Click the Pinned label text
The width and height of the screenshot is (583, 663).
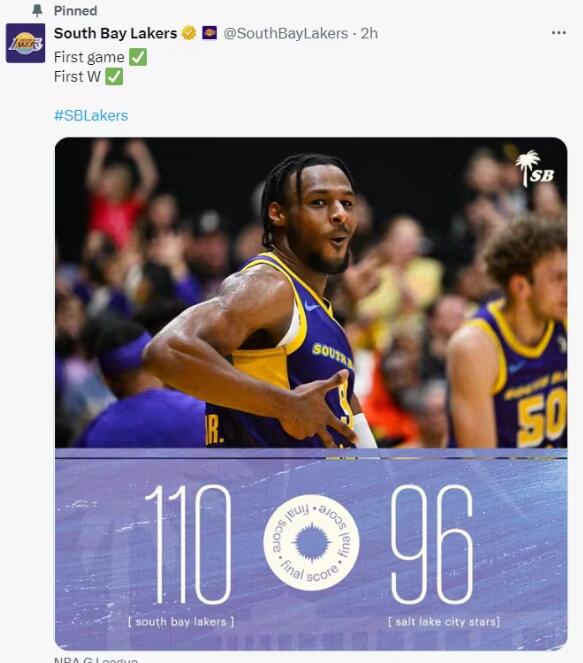point(75,11)
